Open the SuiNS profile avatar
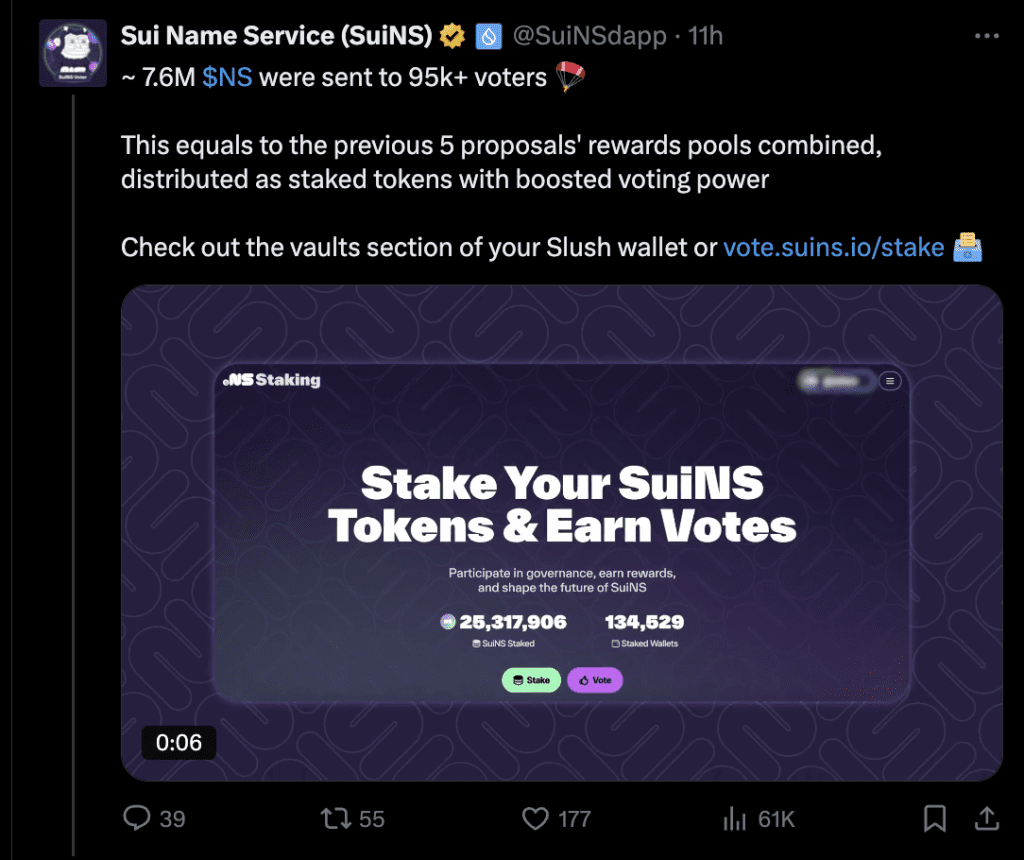1024x860 pixels. point(72,52)
